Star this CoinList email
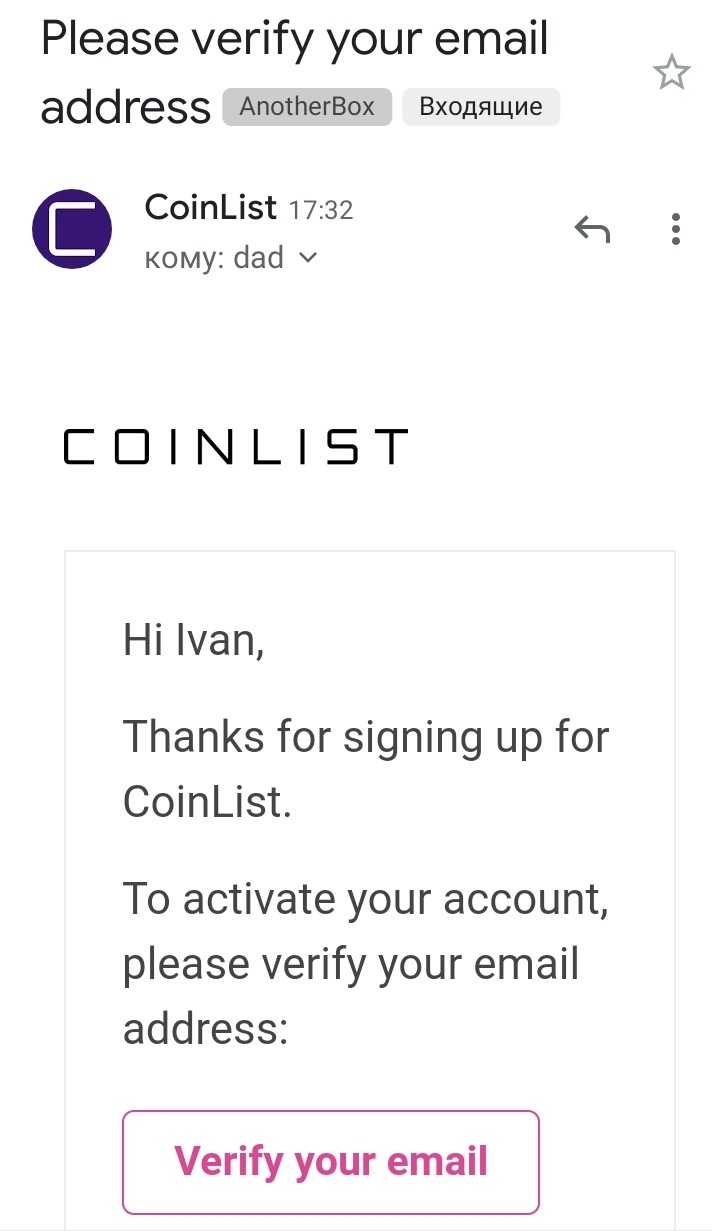Screen dimensions: 712x1231 click(x=671, y=73)
